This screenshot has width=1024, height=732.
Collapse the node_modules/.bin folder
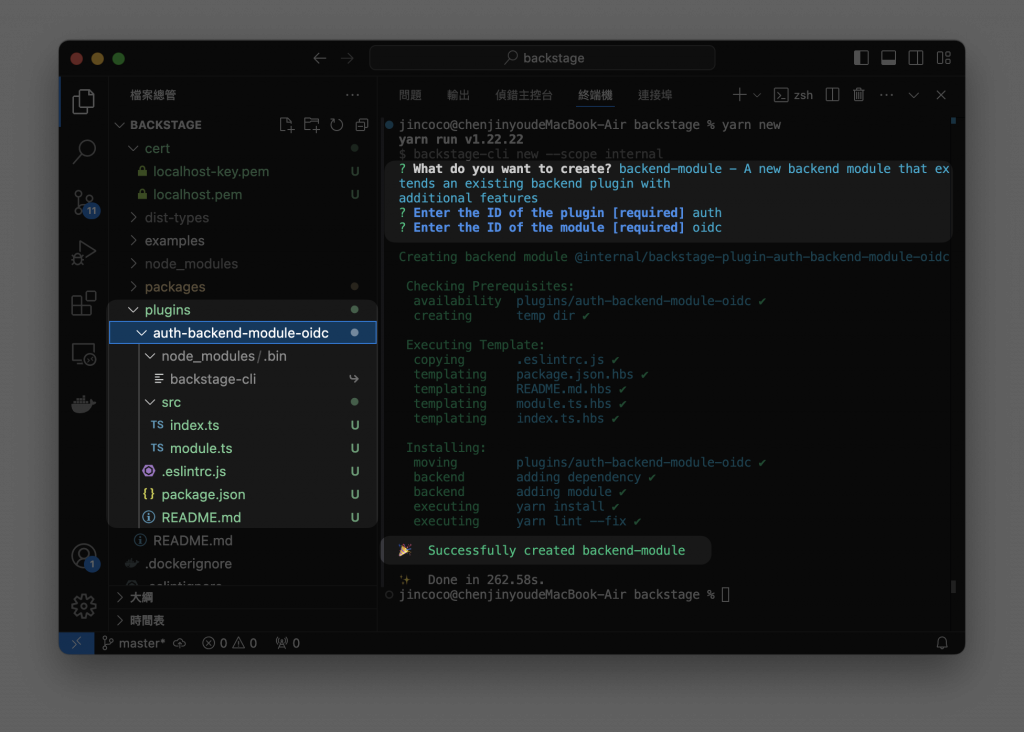pos(243,356)
